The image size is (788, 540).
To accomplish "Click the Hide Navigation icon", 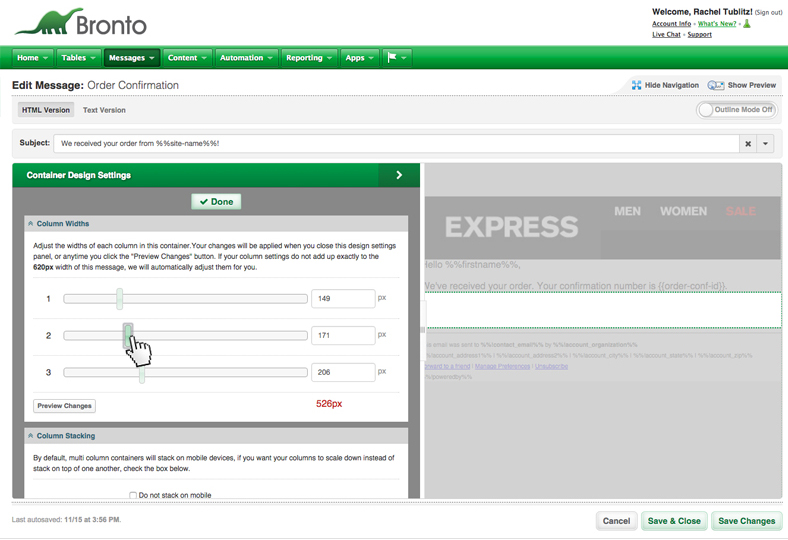I will pos(636,86).
